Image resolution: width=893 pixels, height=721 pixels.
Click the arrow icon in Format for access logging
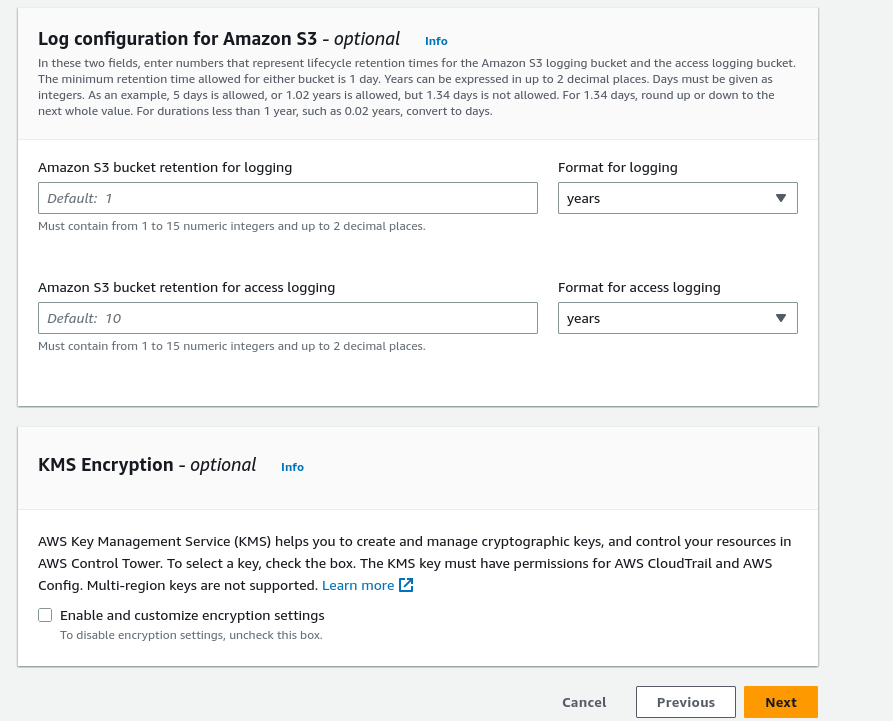coord(781,318)
